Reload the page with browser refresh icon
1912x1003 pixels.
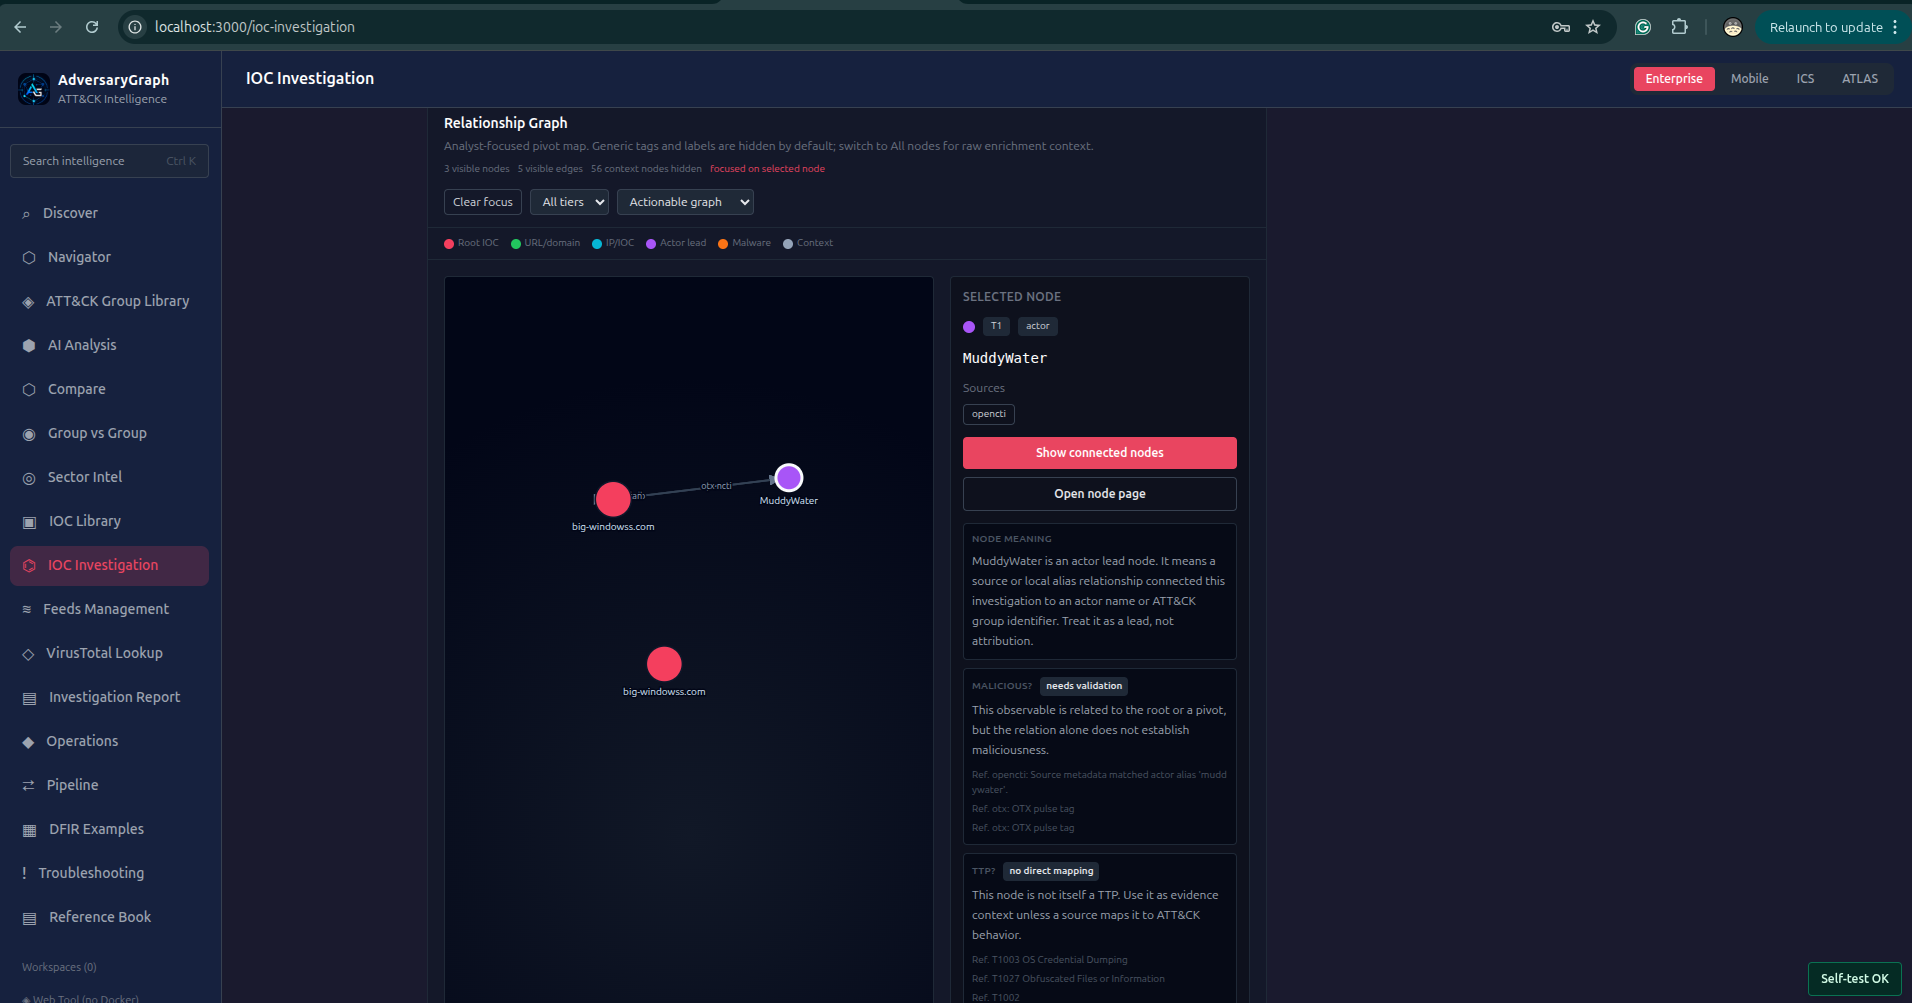[92, 27]
